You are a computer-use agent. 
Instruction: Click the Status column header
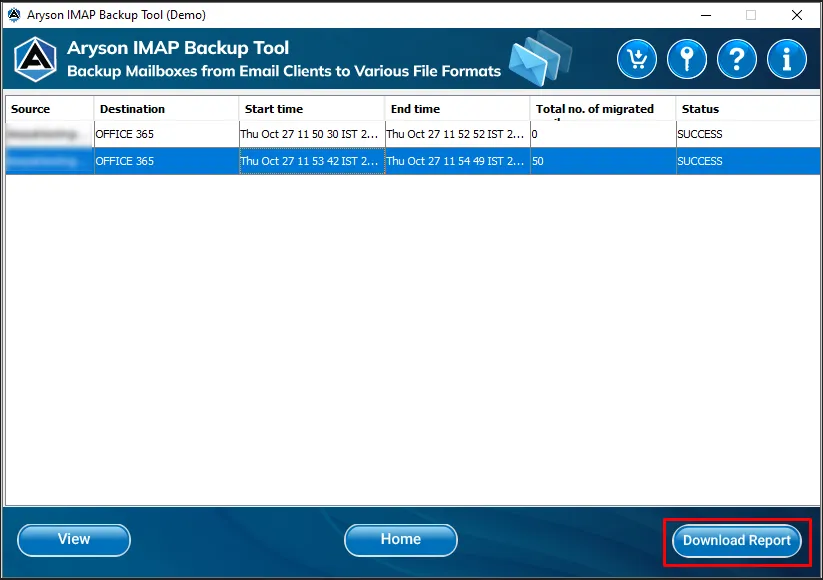748,109
